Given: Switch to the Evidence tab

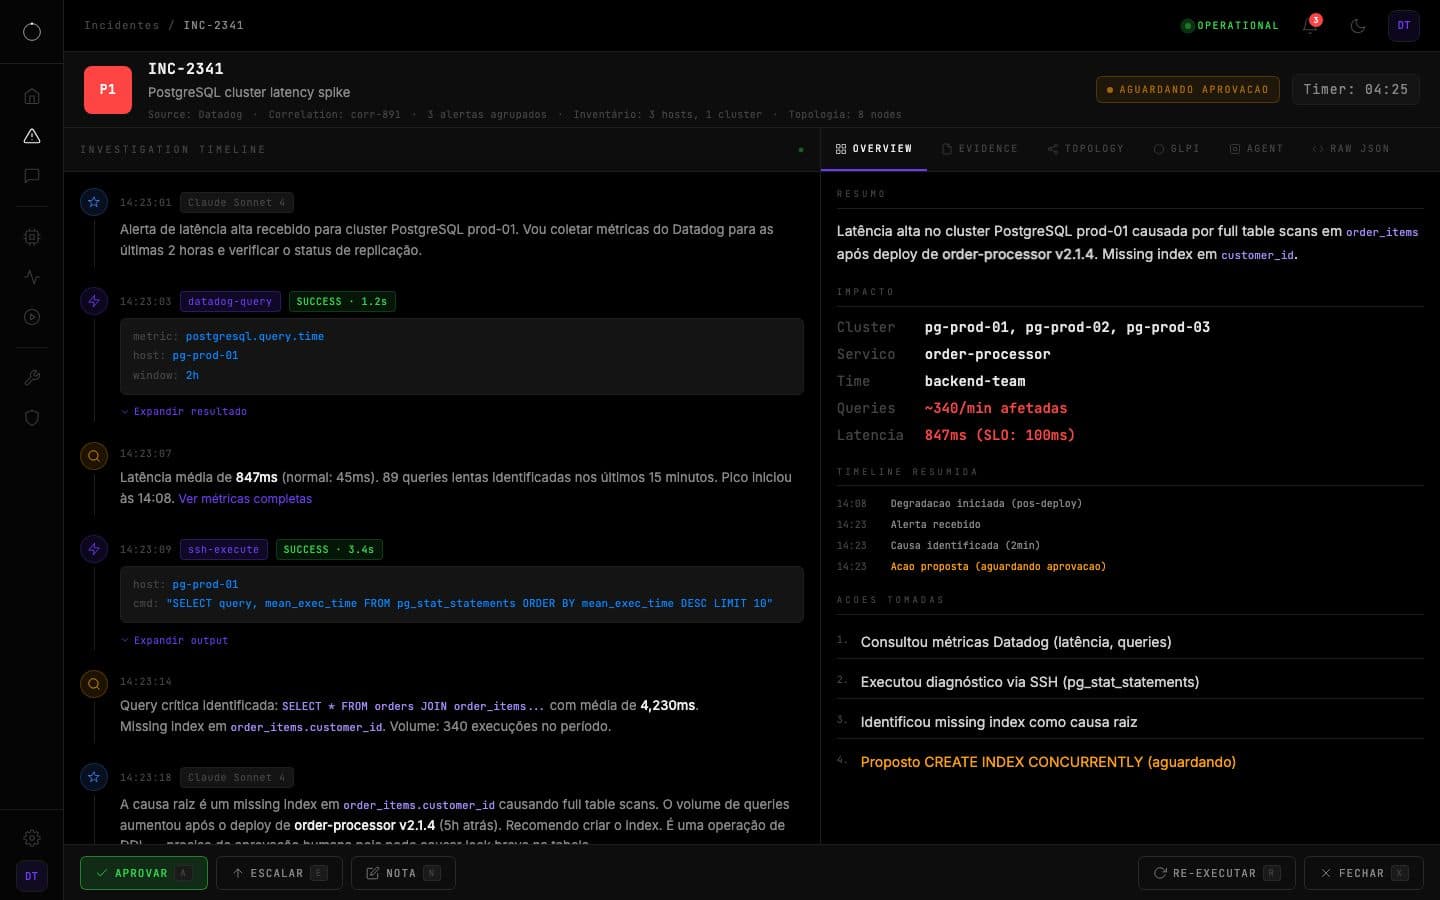Looking at the screenshot, I should 980,149.
